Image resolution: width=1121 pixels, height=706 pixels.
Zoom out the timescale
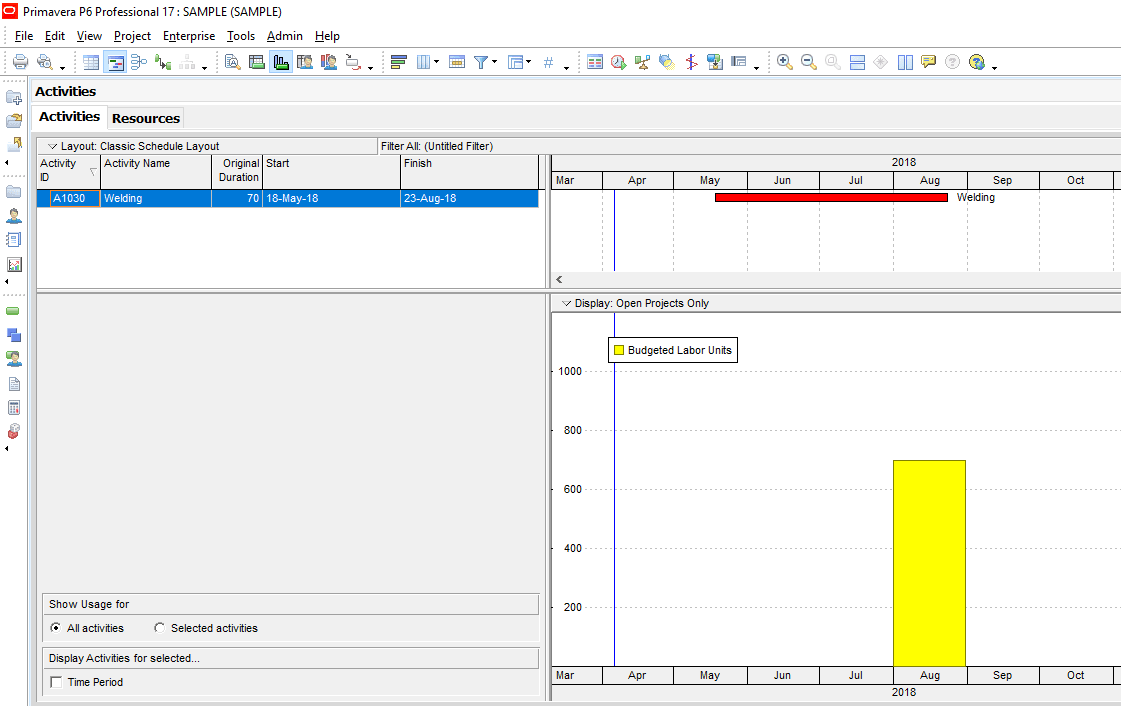[809, 62]
